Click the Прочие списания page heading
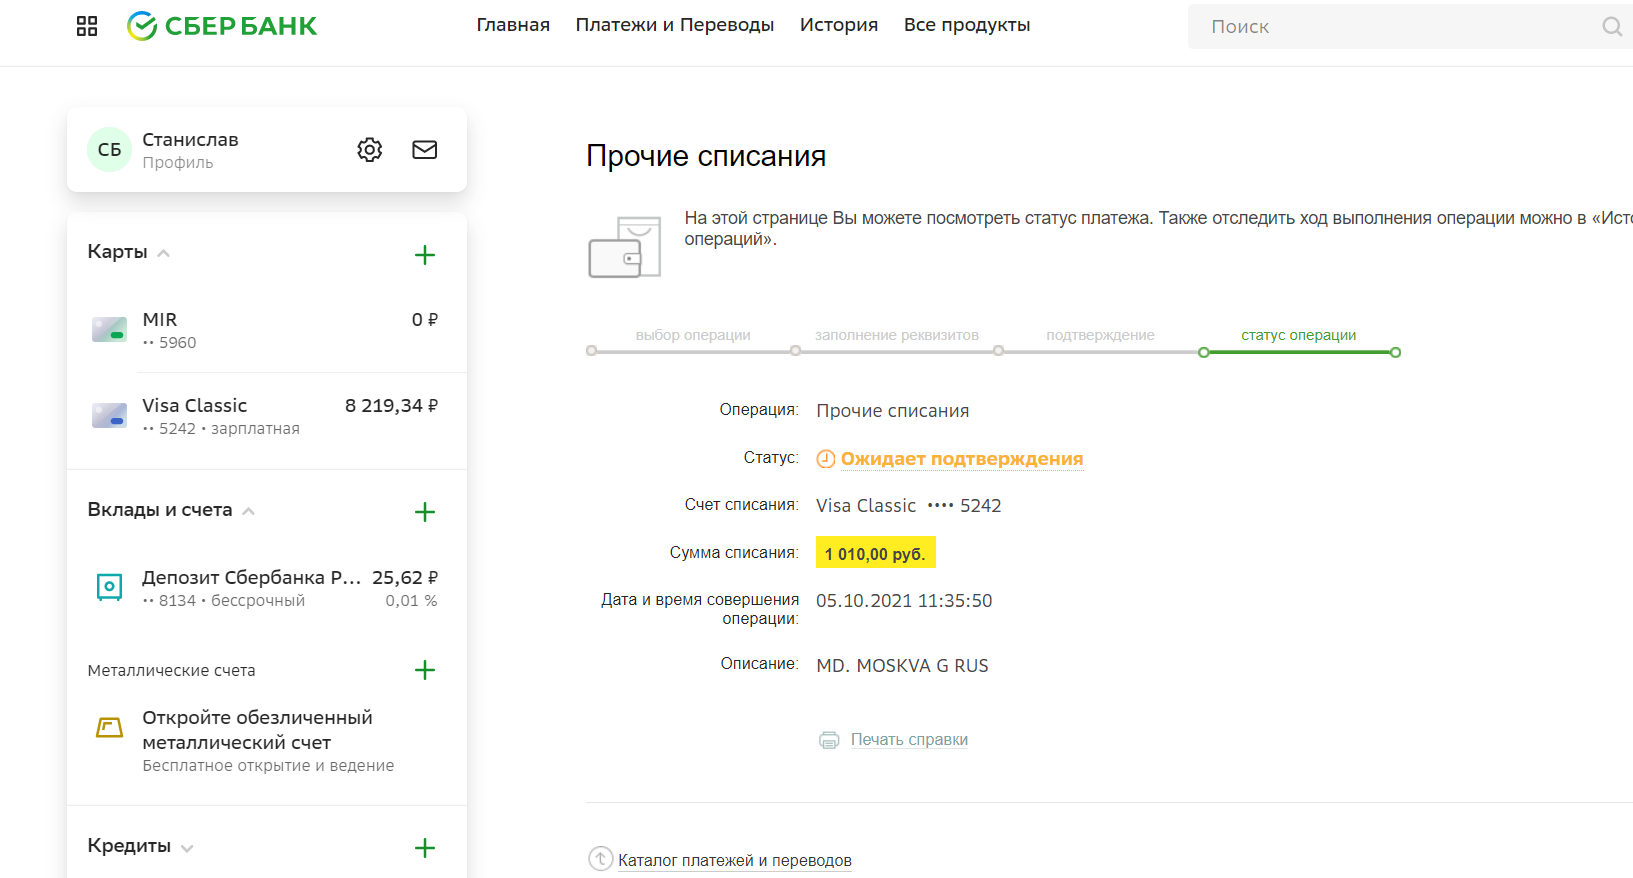This screenshot has width=1633, height=878. (x=706, y=156)
